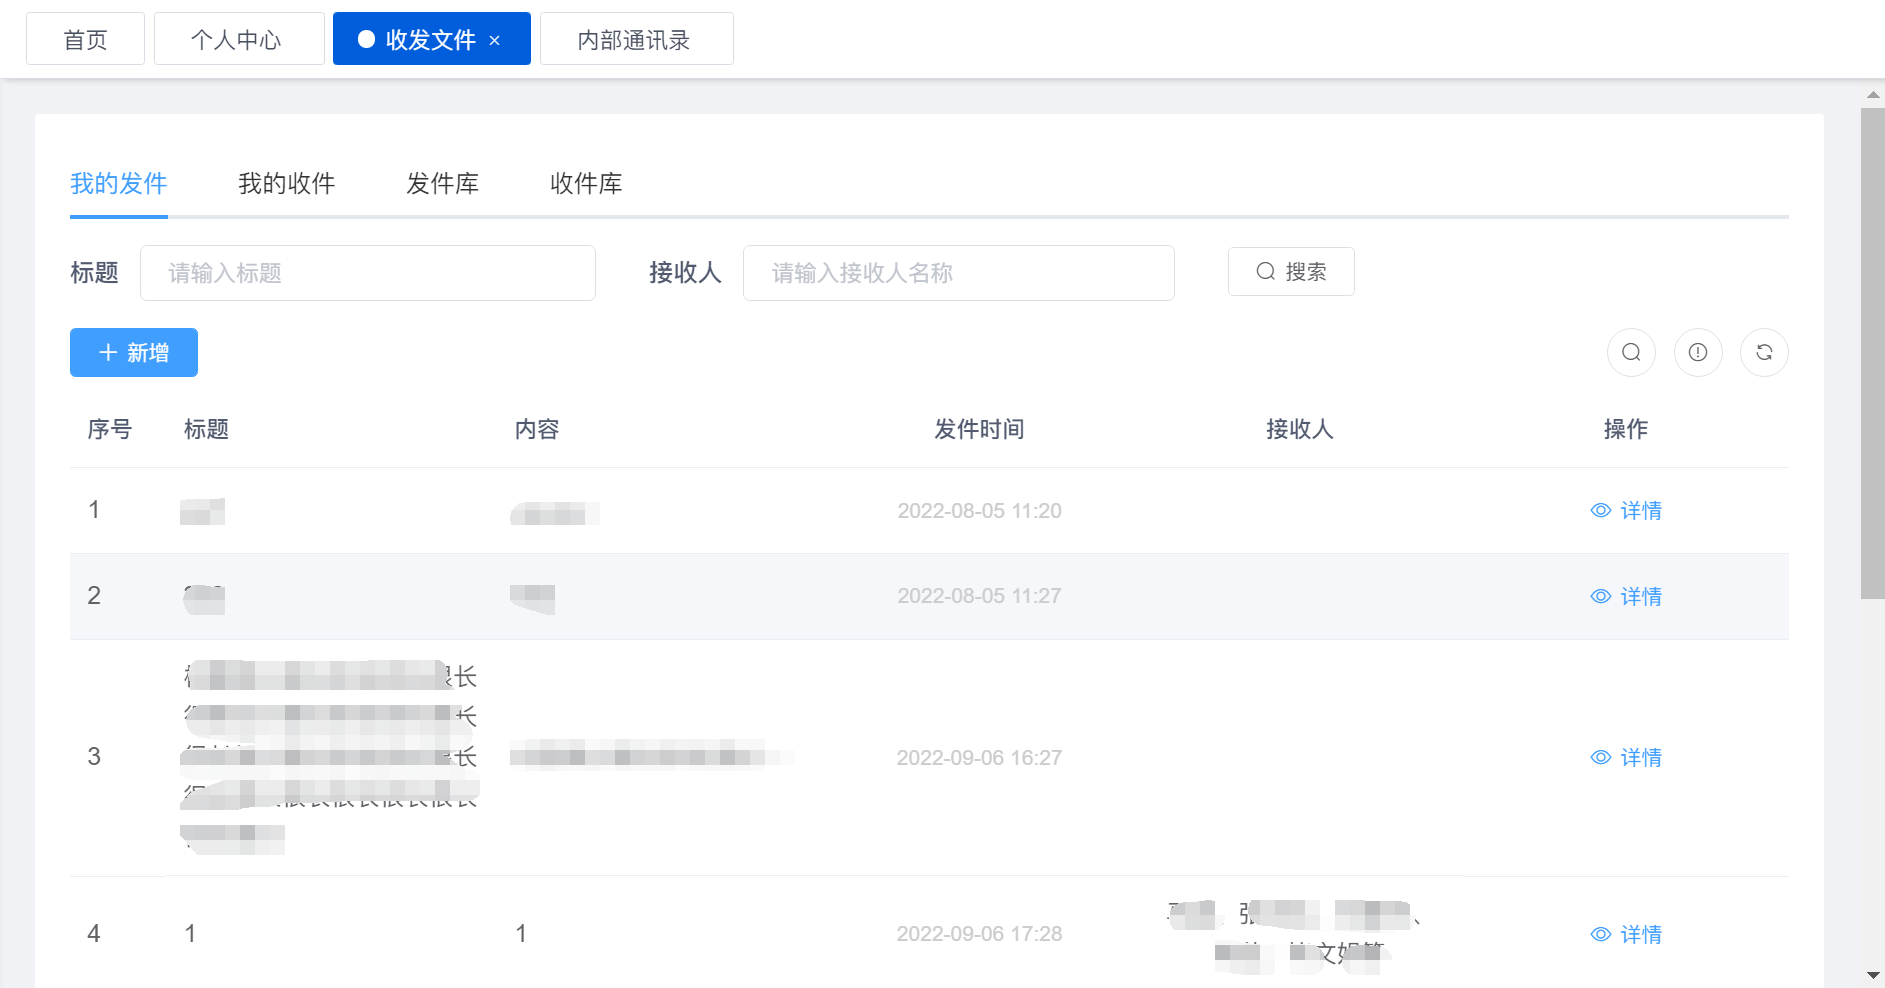View 详情 for row 3

coord(1626,758)
